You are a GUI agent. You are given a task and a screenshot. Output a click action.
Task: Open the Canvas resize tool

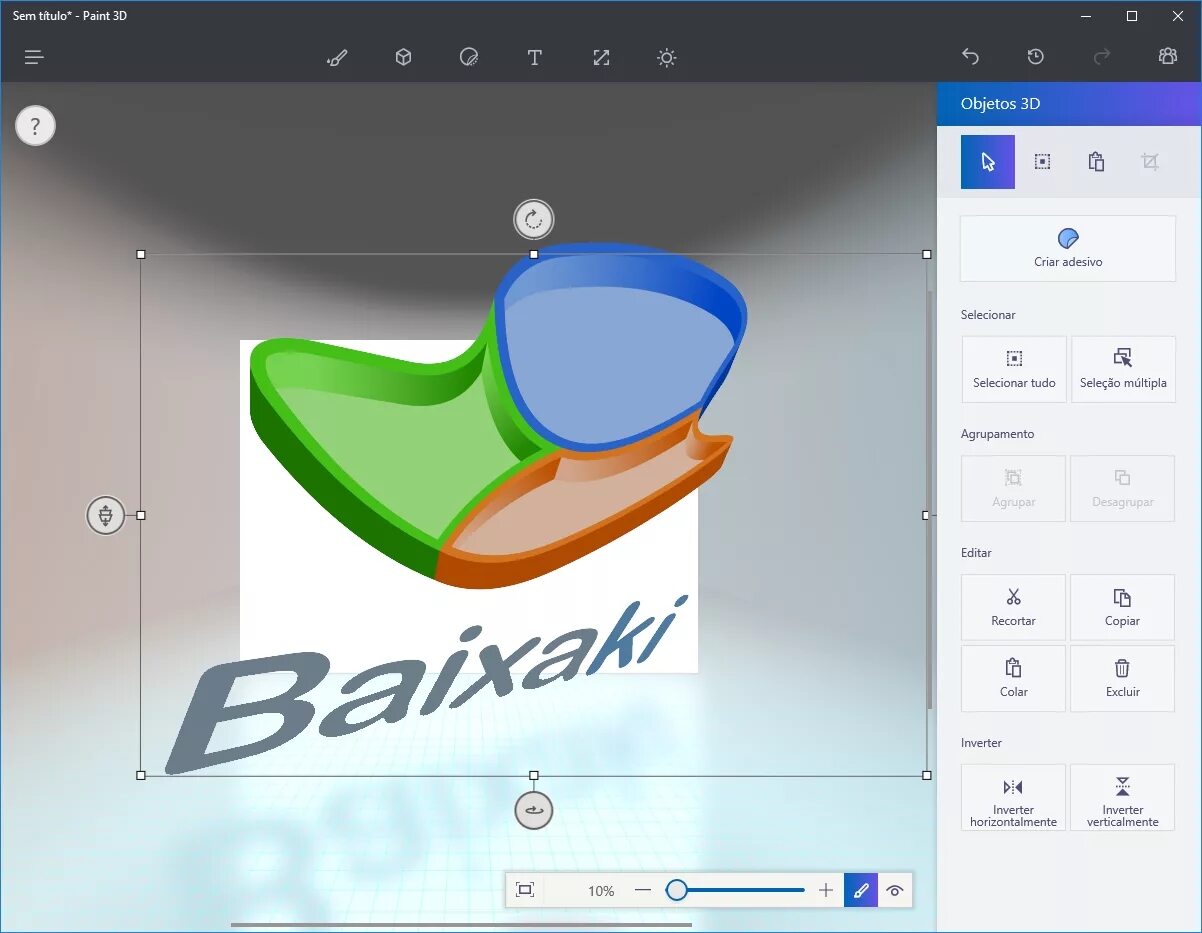coord(601,57)
